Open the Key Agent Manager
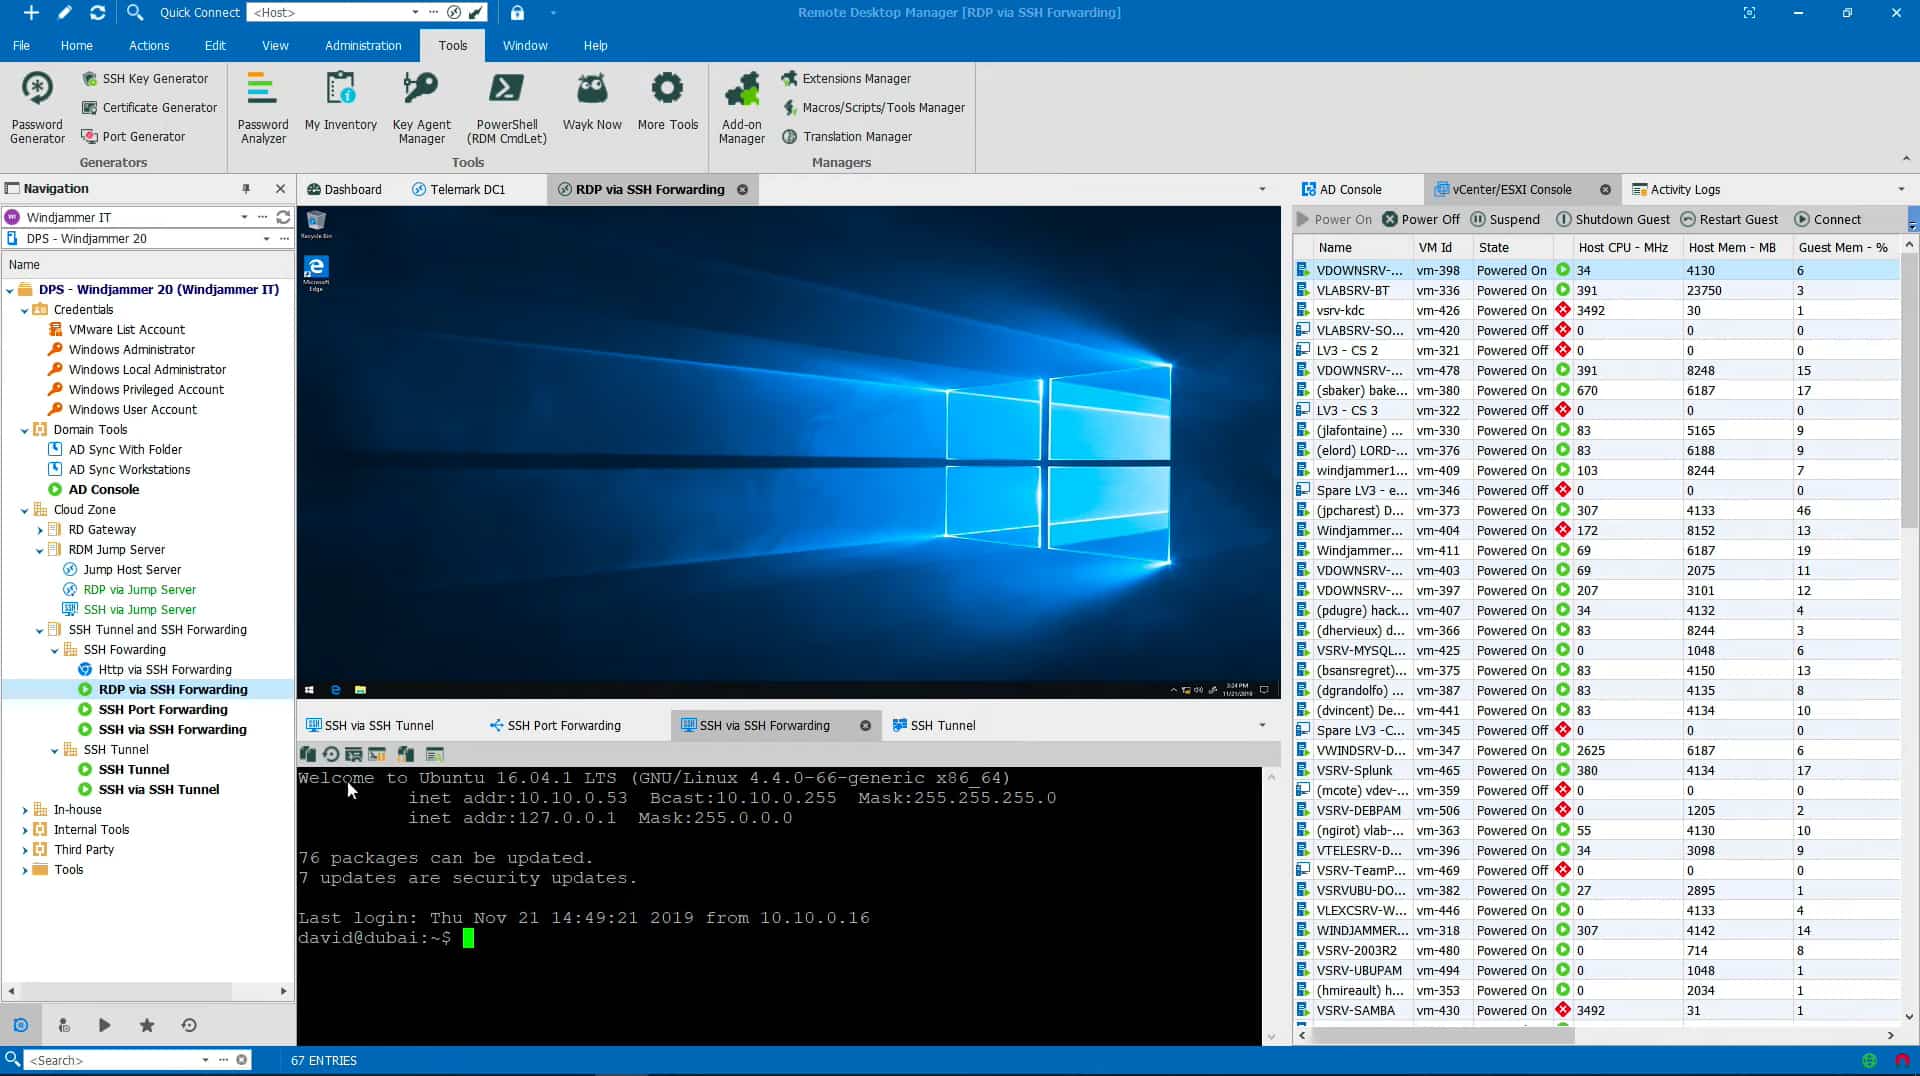1920x1076 pixels. tap(421, 105)
